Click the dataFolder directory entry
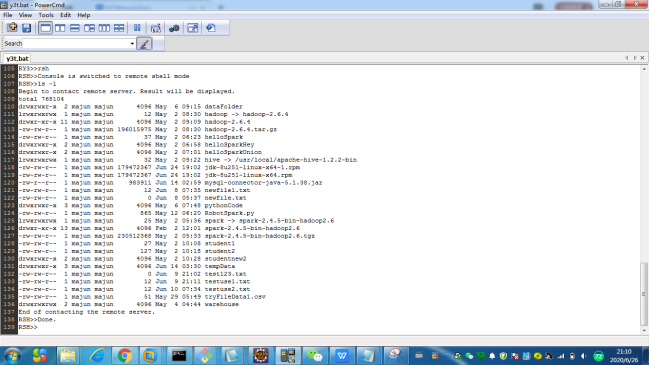 224,107
